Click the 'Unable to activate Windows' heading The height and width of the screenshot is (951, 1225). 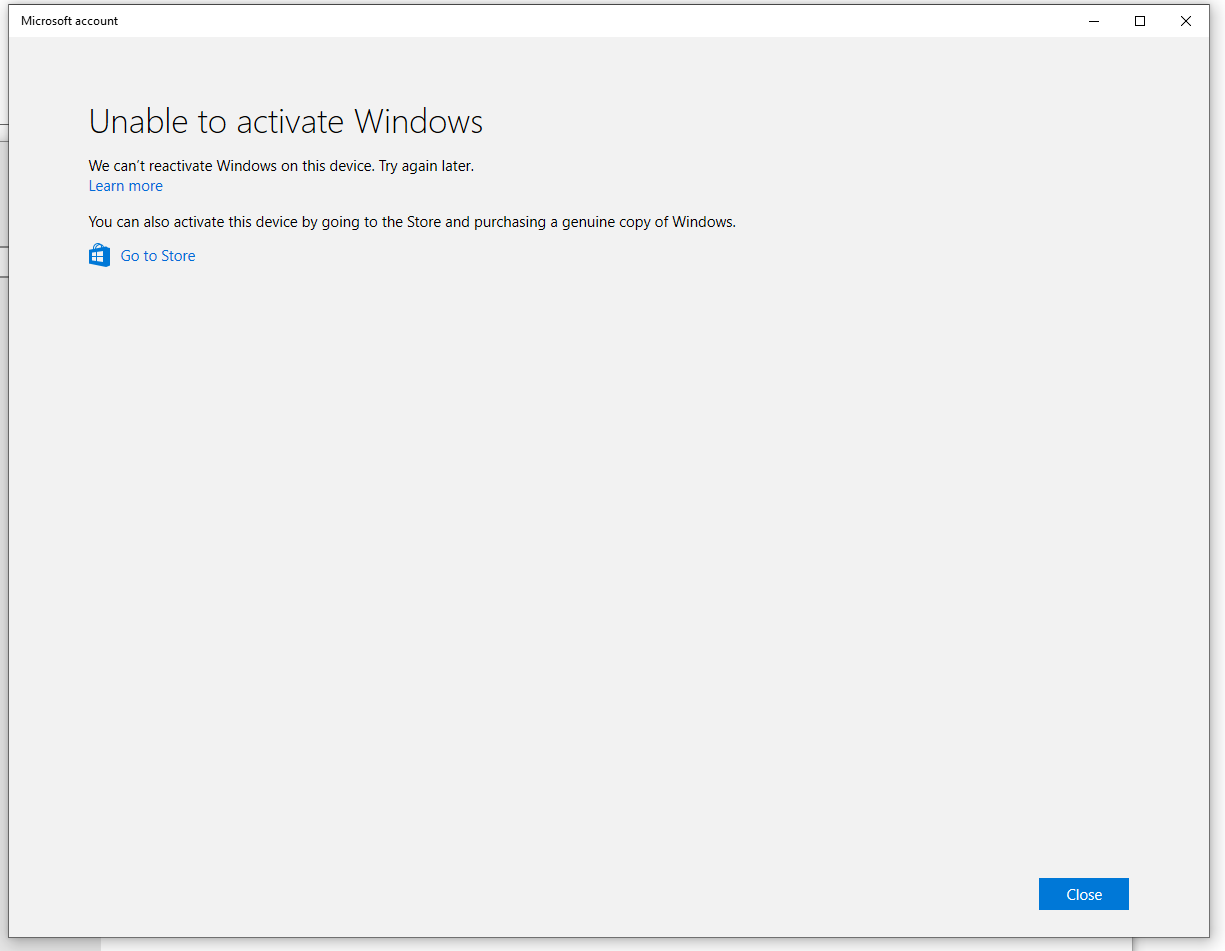point(286,121)
